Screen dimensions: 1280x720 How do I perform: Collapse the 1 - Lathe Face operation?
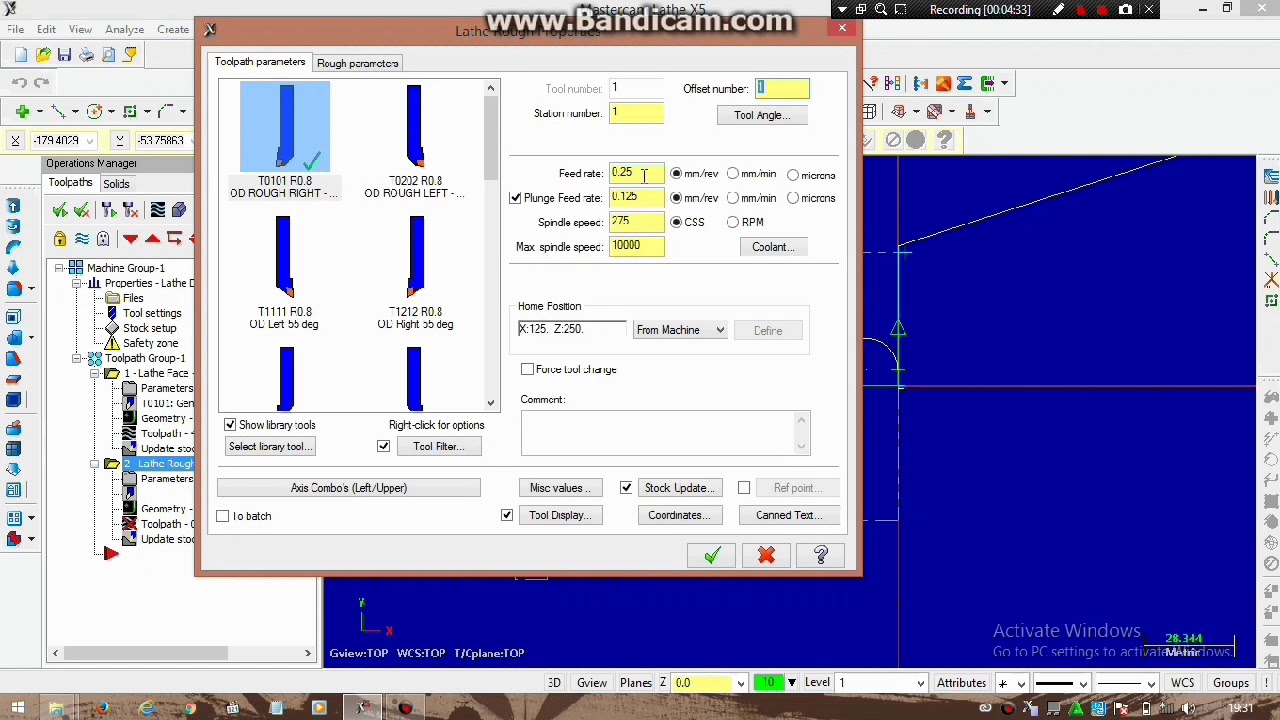[95, 373]
